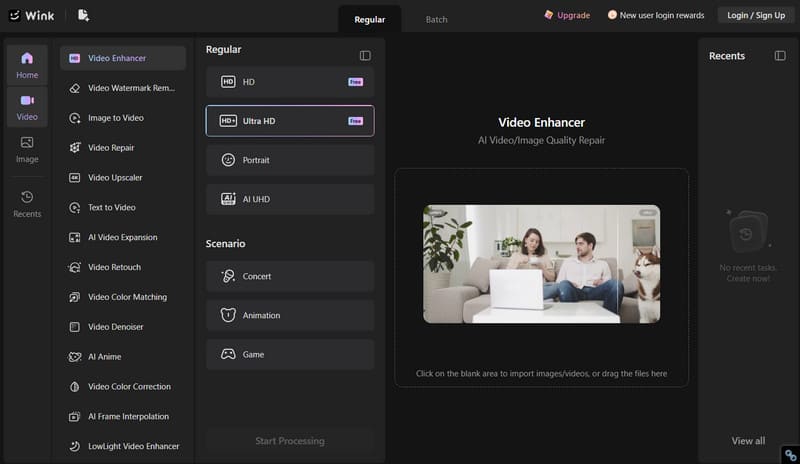
Task: Choose the Video Upscaler tool
Action: [122, 178]
